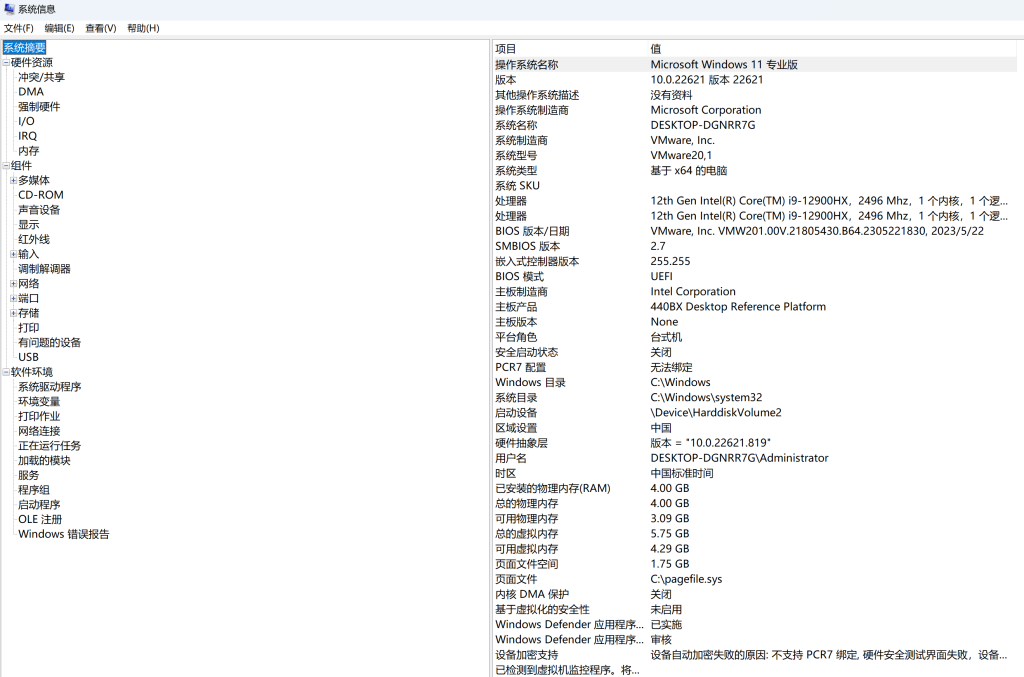1024x677 pixels.
Task: Open the 帮助(H) menu
Action: point(143,28)
